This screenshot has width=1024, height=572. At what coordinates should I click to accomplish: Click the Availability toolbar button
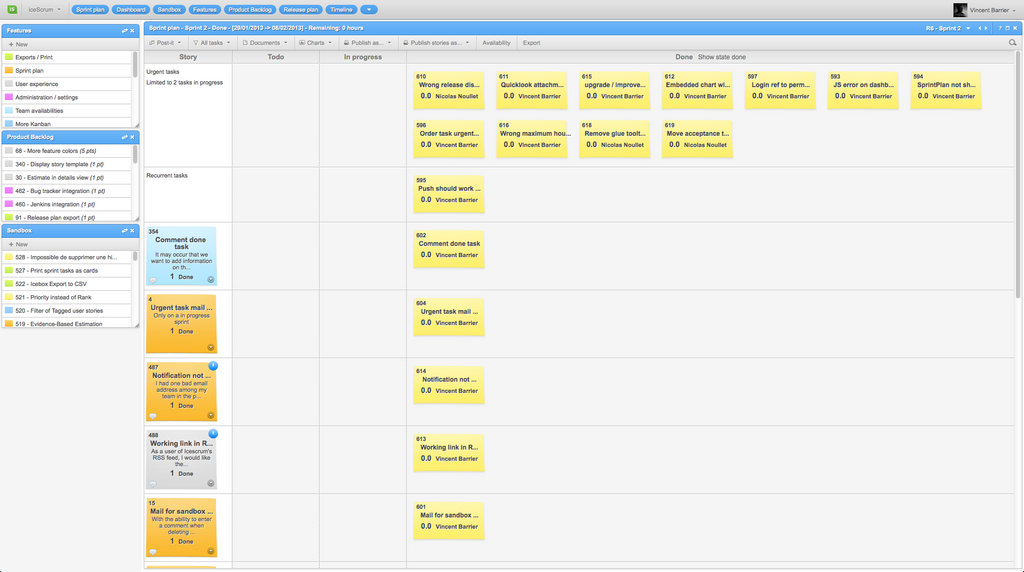coord(496,42)
